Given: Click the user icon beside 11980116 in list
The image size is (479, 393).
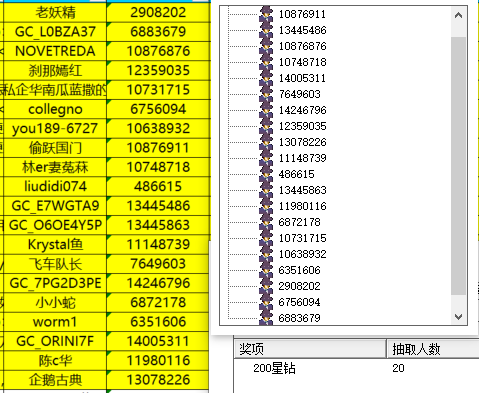Looking at the screenshot, I should 266,206.
